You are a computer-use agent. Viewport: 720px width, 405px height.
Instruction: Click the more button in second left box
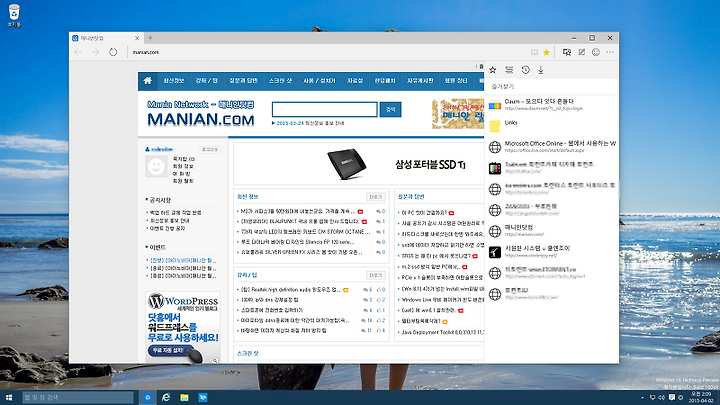click(376, 275)
